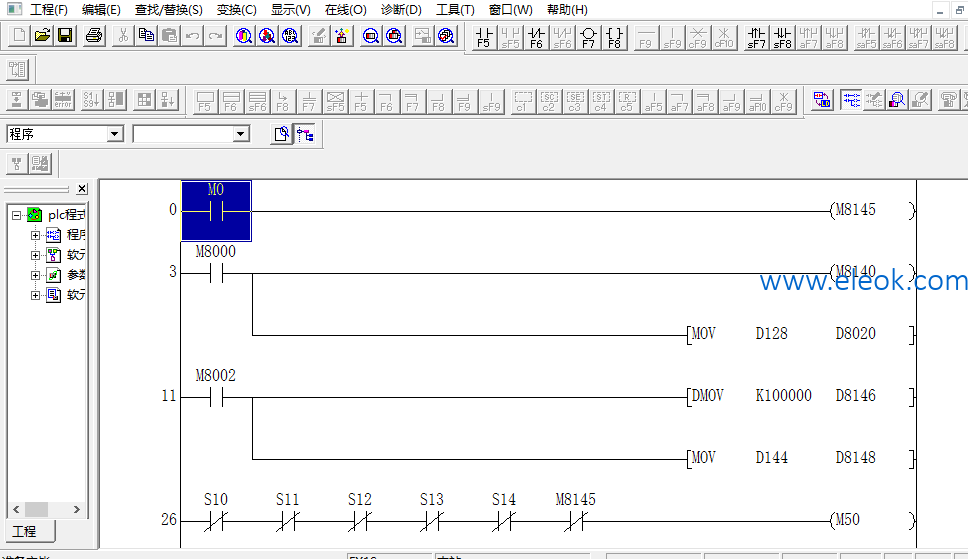
Task: Click the PLC write icon with sparkles
Action: pyautogui.click(x=341, y=35)
